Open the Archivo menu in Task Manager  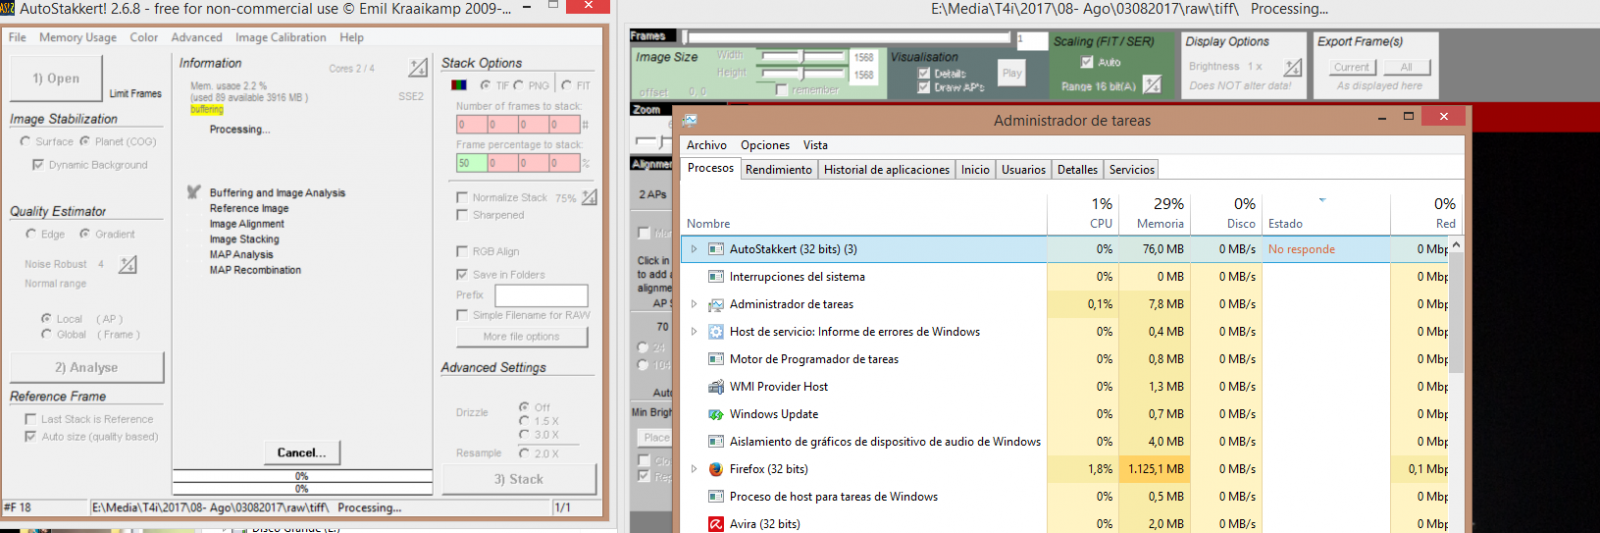707,145
